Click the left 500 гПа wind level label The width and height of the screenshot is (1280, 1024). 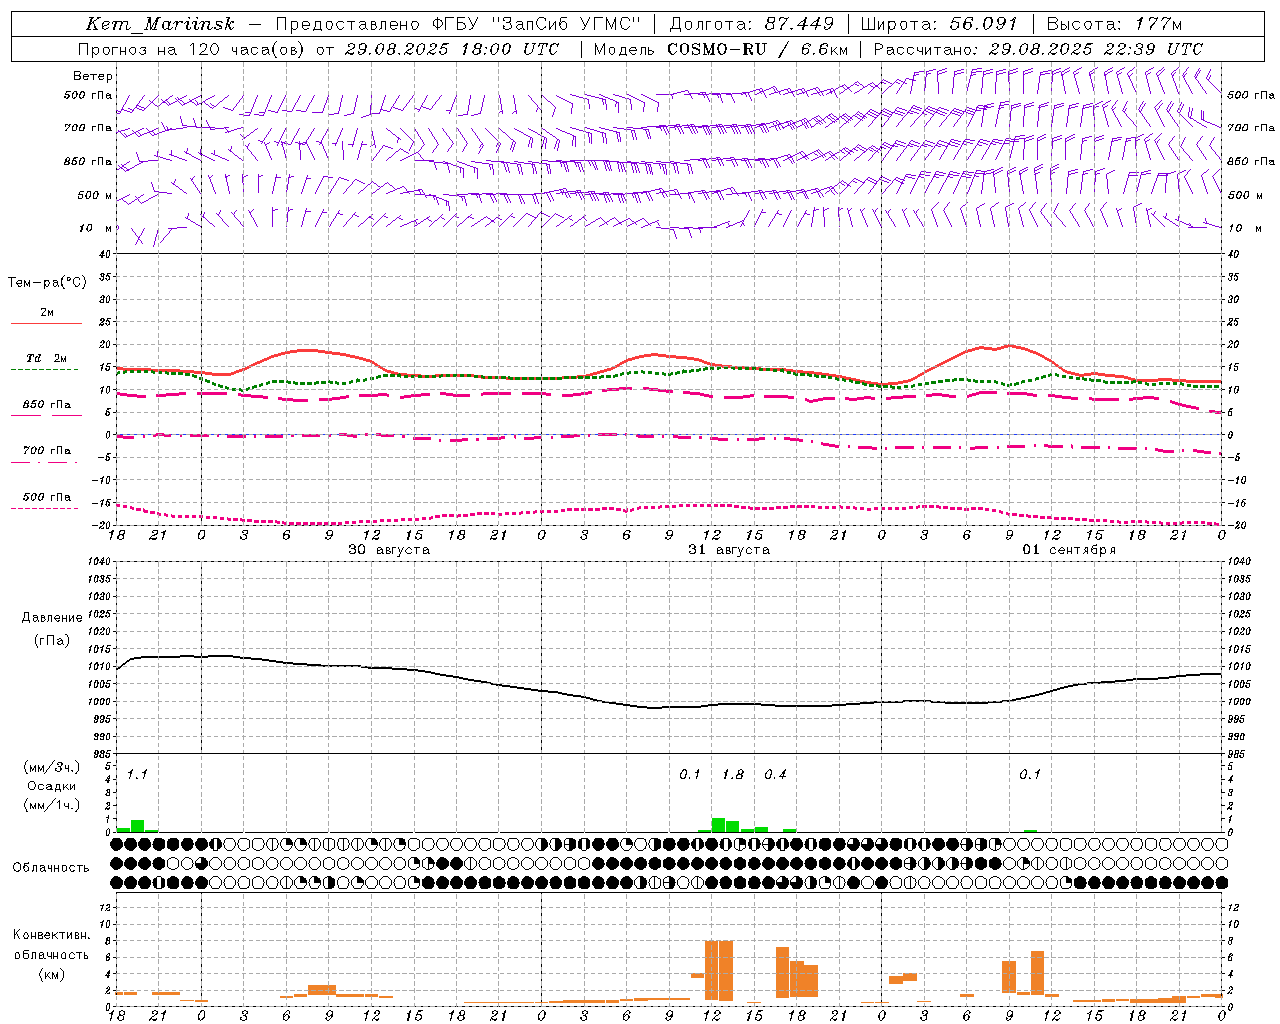click(88, 95)
